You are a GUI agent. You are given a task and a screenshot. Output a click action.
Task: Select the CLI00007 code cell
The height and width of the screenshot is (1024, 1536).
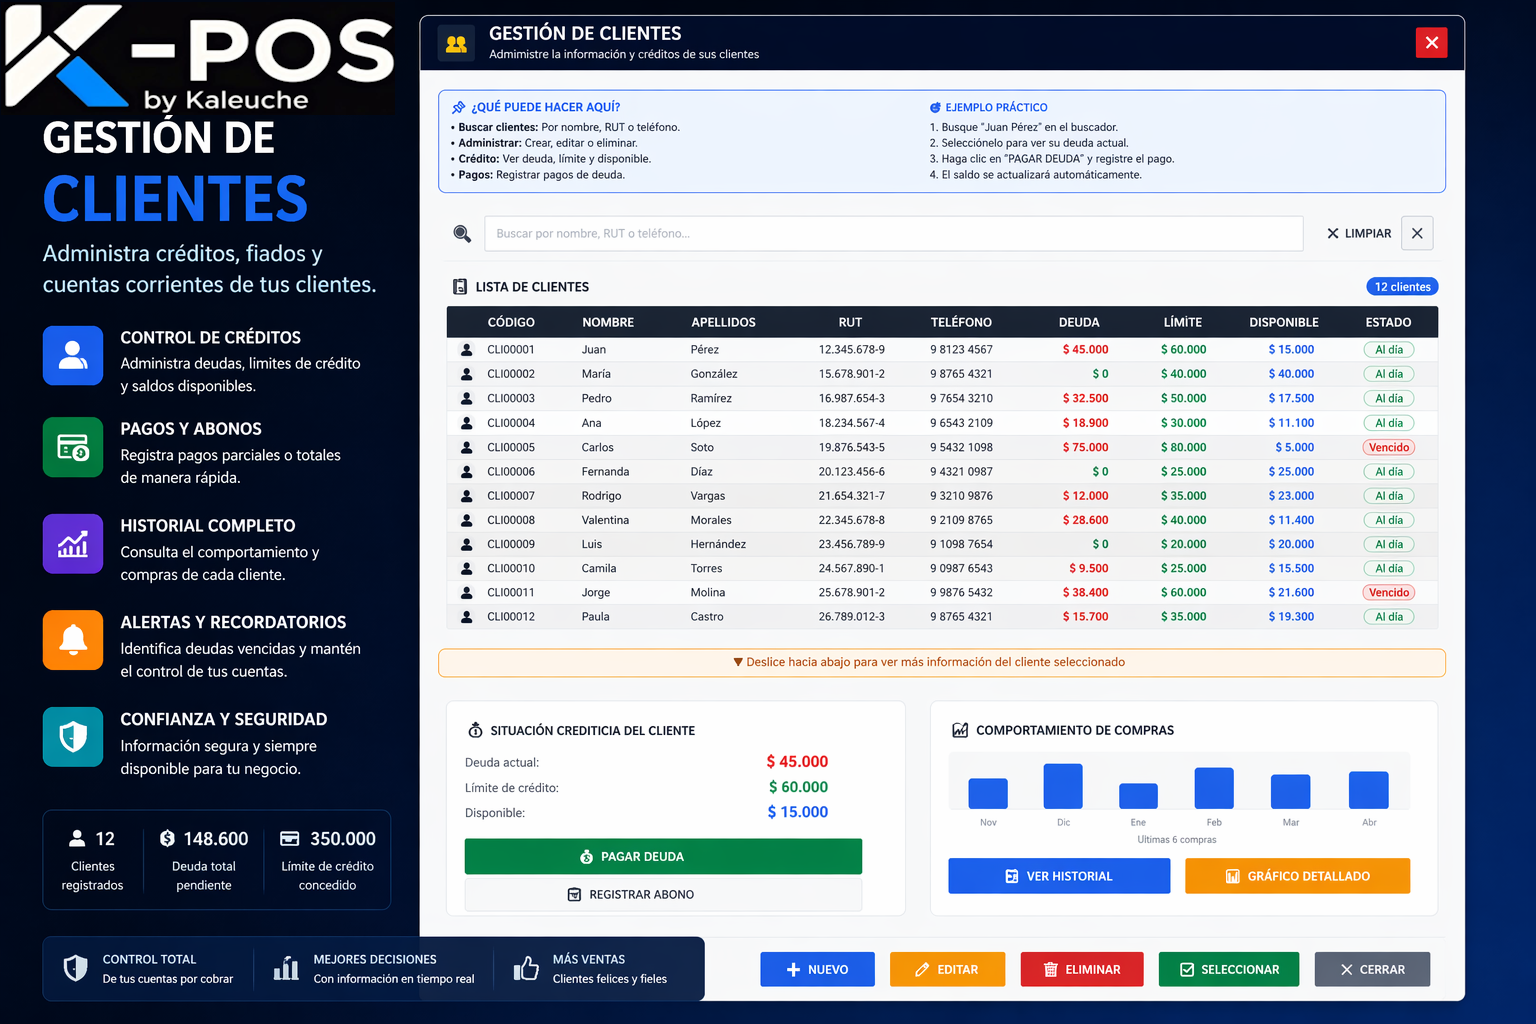tap(511, 496)
